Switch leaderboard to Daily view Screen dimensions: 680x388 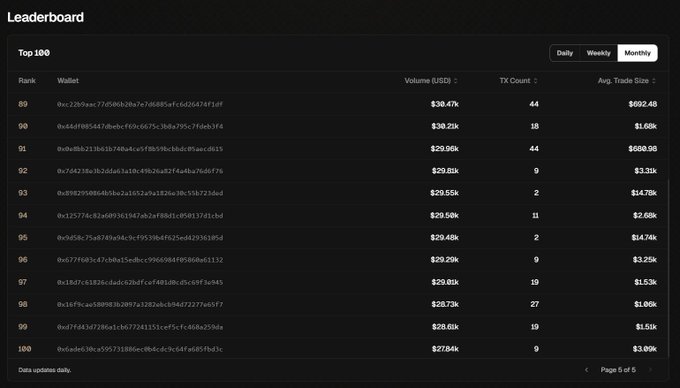(x=565, y=53)
